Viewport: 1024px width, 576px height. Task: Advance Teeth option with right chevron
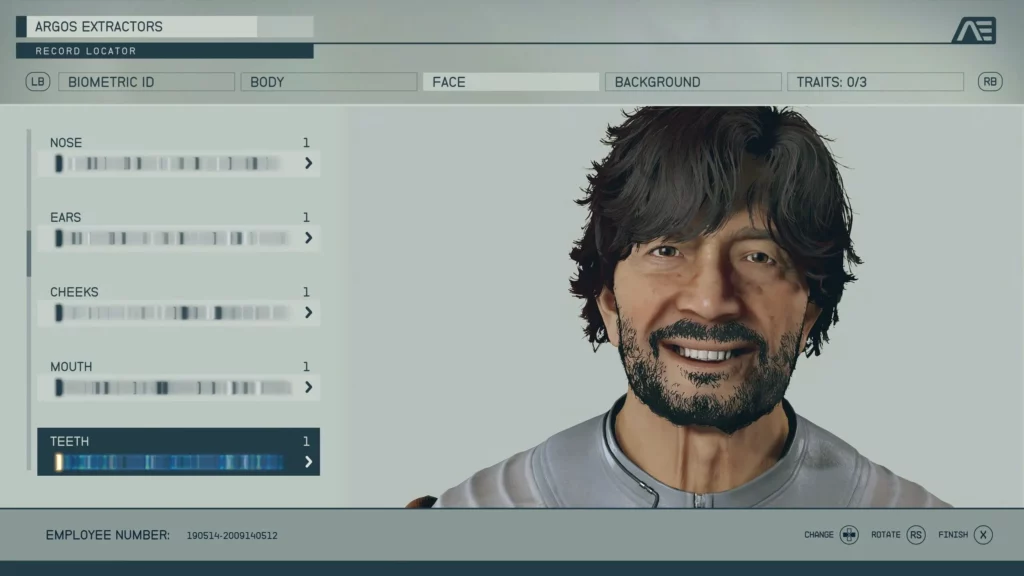point(308,462)
